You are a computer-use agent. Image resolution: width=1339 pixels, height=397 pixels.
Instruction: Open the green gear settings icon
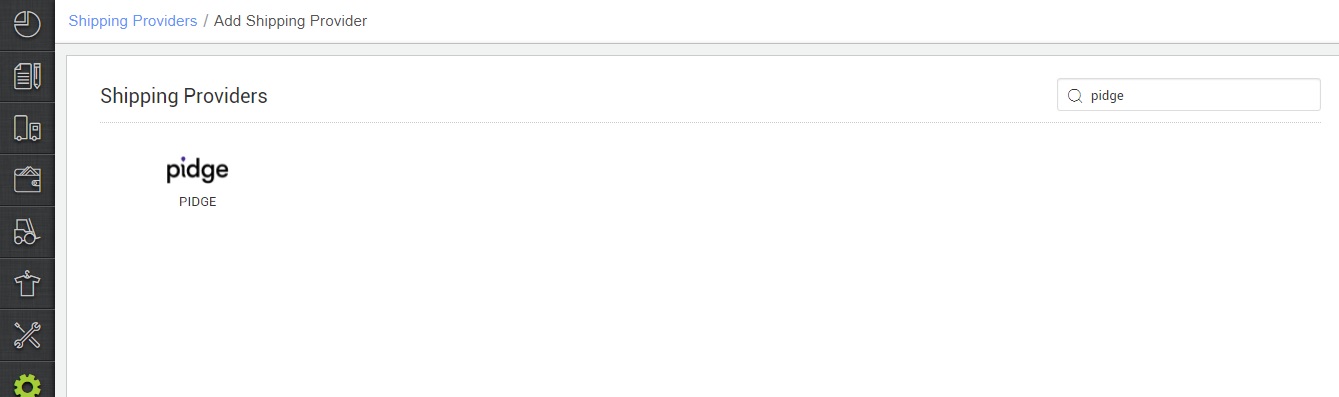pos(27,385)
